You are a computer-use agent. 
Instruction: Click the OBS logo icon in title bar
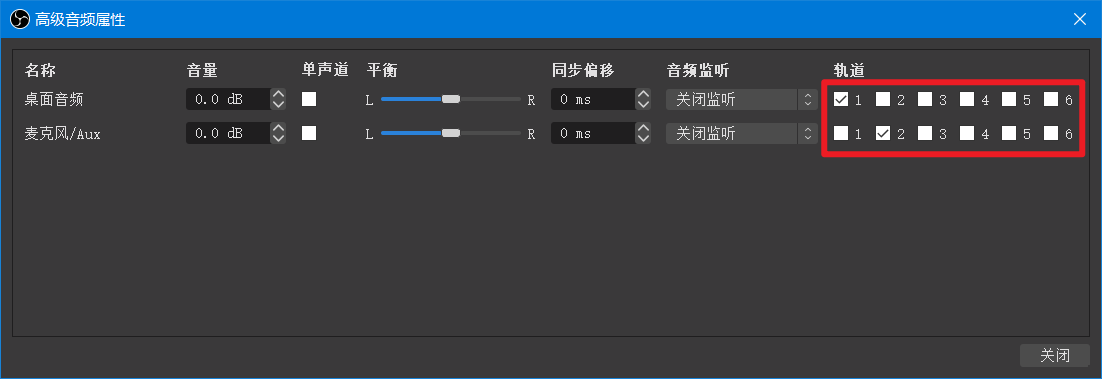pos(19,19)
